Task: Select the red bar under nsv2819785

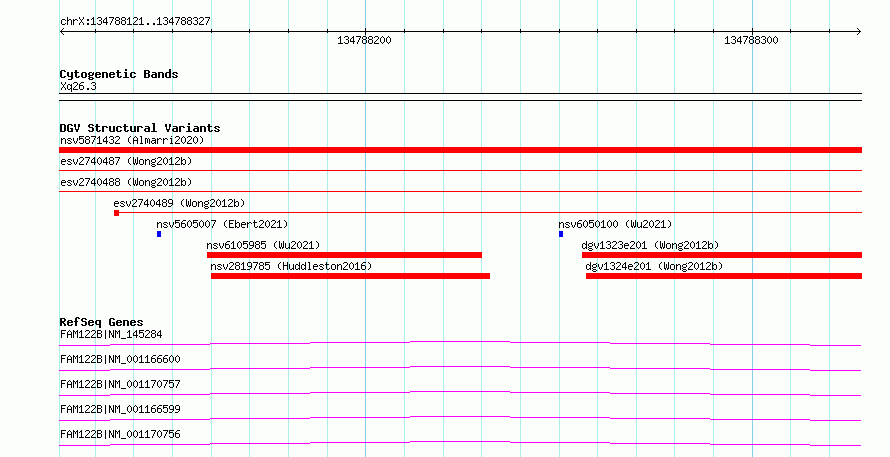Action: 350,276
